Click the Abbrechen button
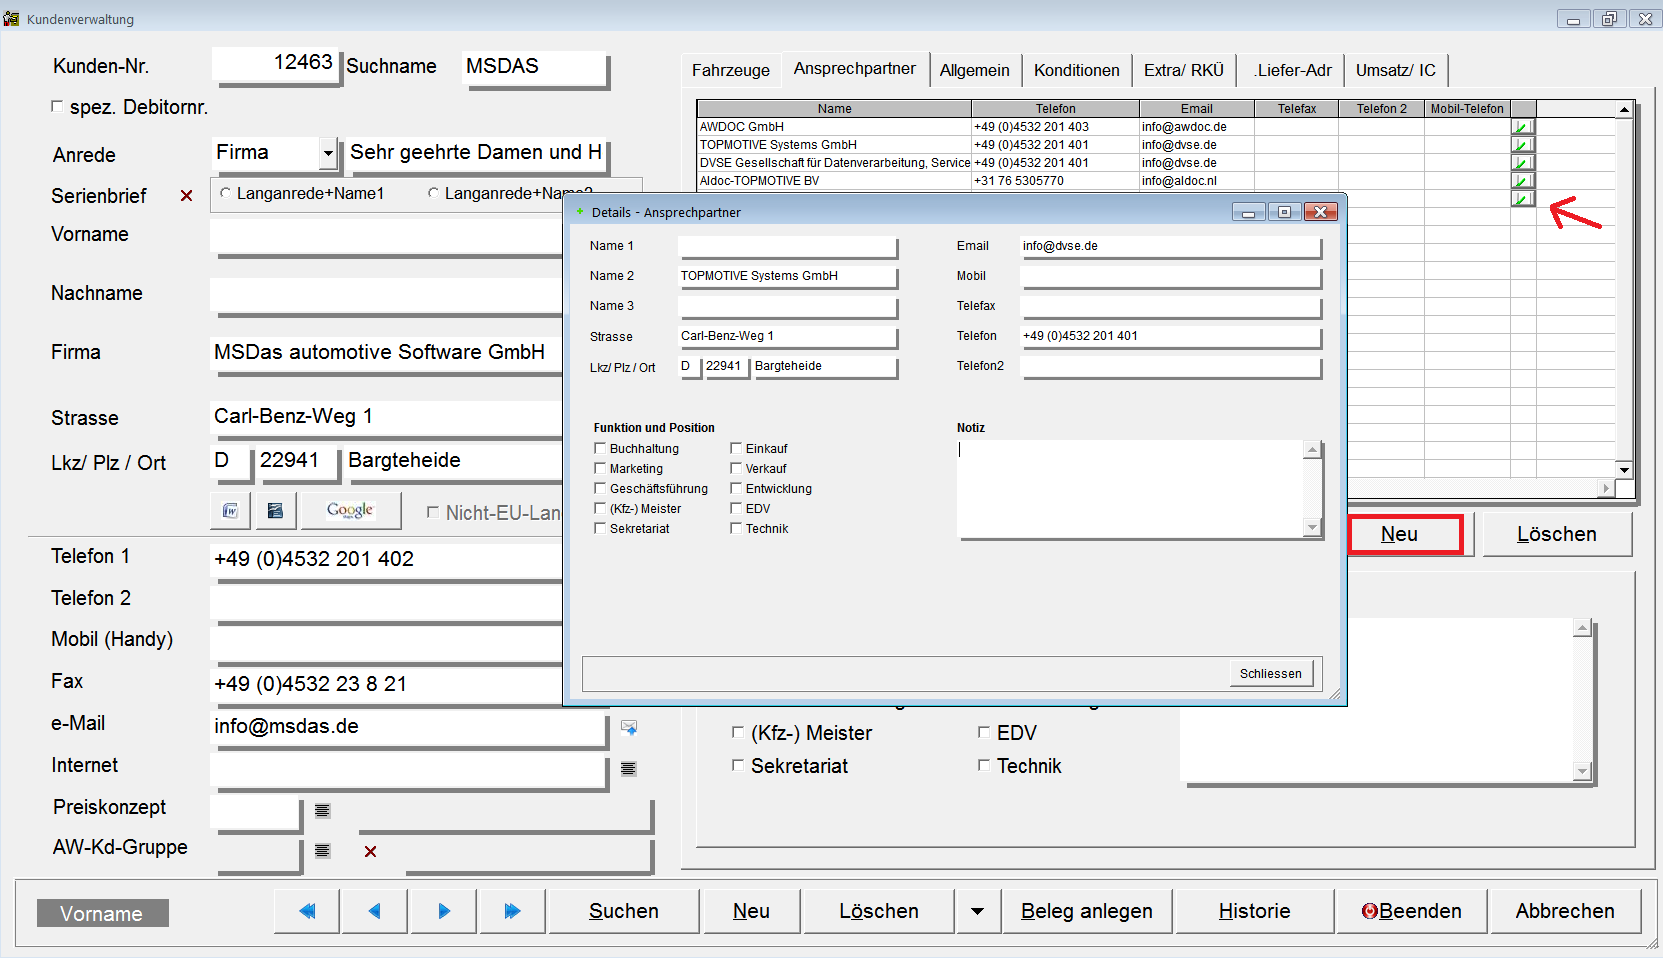Viewport: 1663px width, 958px height. (x=1565, y=911)
